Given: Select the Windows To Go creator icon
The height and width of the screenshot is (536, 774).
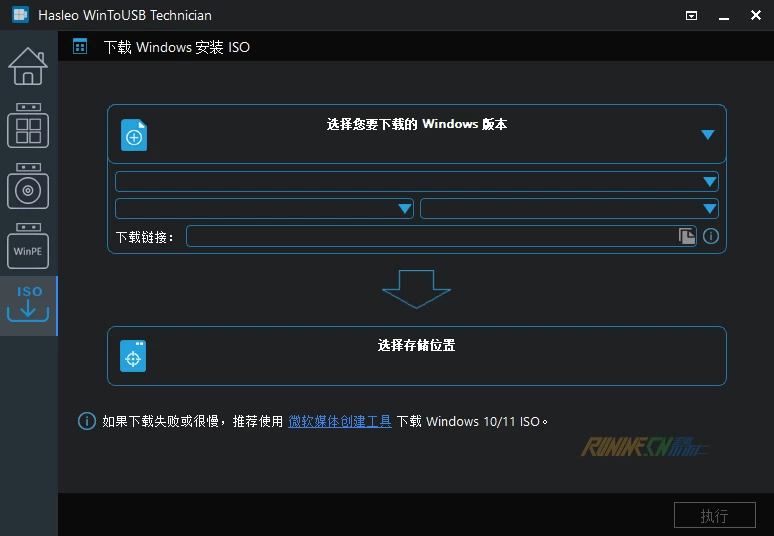Looking at the screenshot, I should (28, 126).
